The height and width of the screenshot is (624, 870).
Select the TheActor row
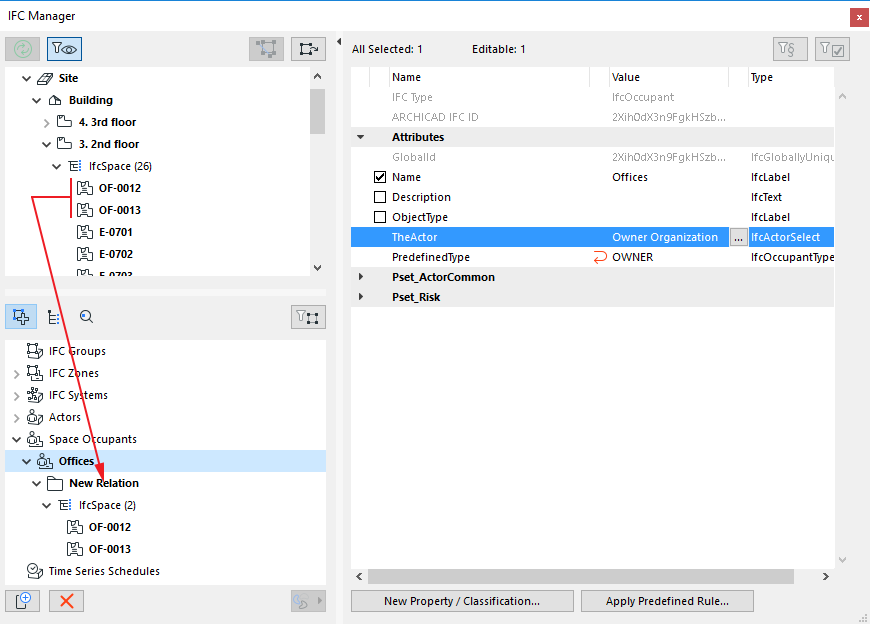pos(592,237)
